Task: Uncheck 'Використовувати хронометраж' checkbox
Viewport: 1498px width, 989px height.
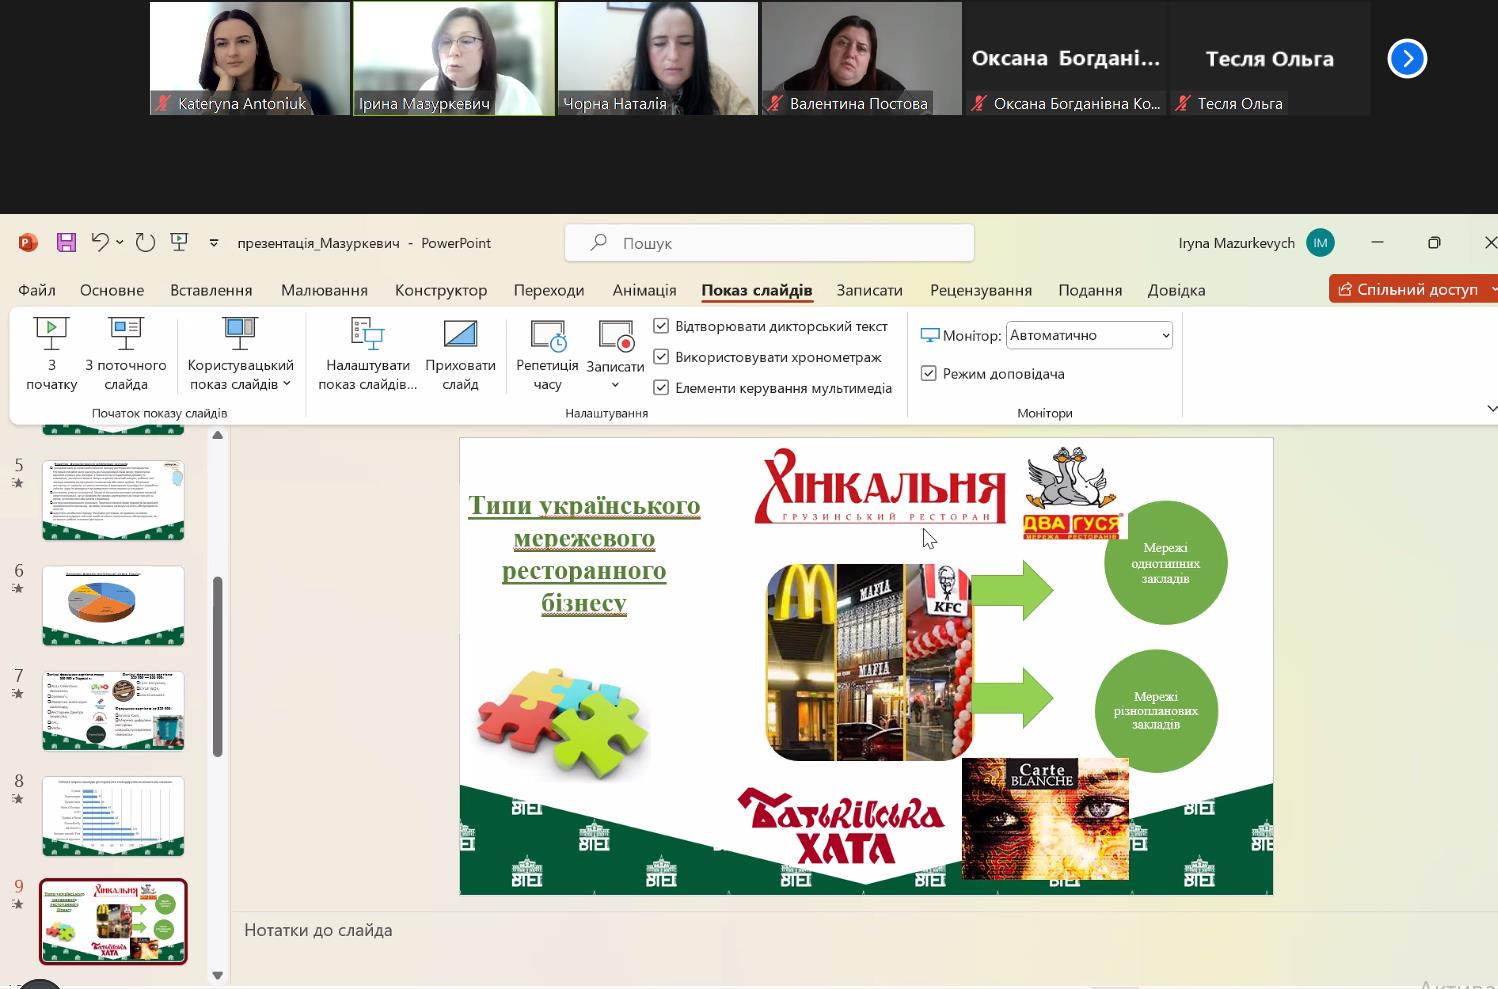Action: pos(661,357)
